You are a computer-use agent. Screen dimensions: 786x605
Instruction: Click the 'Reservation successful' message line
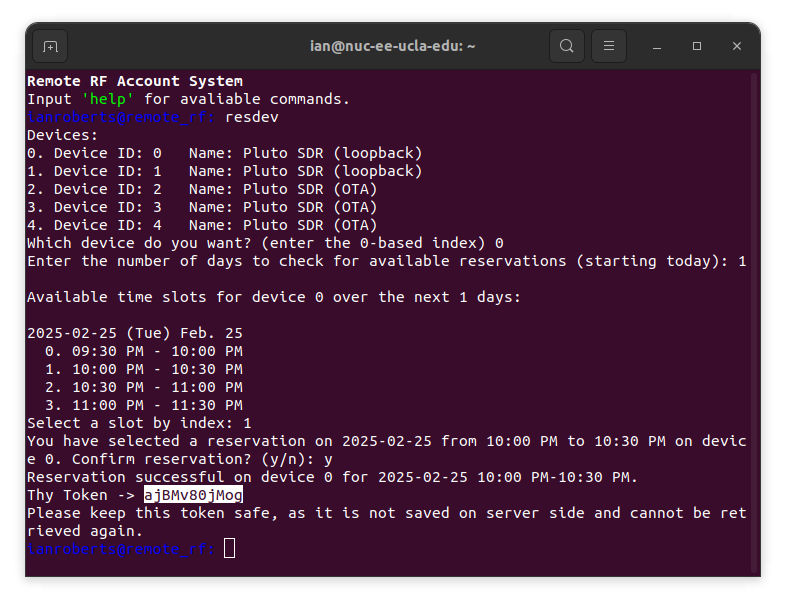tap(332, 477)
